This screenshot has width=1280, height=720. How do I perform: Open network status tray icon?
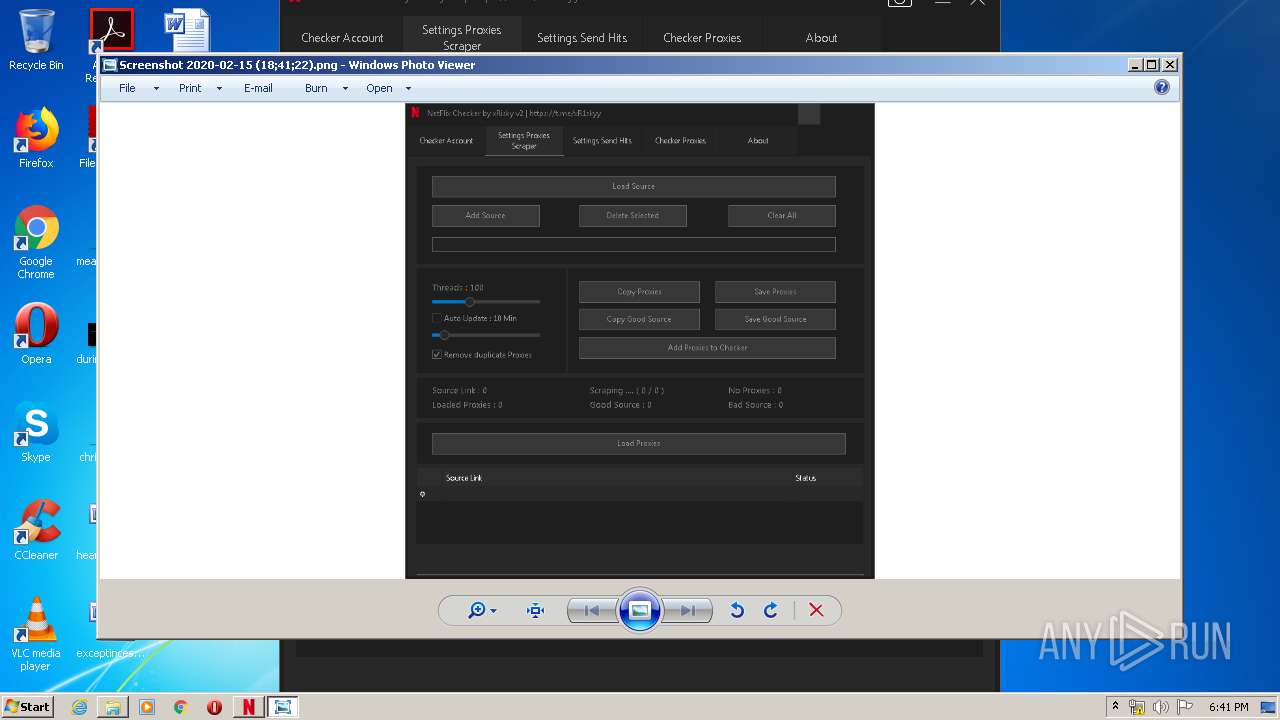(x=1137, y=707)
